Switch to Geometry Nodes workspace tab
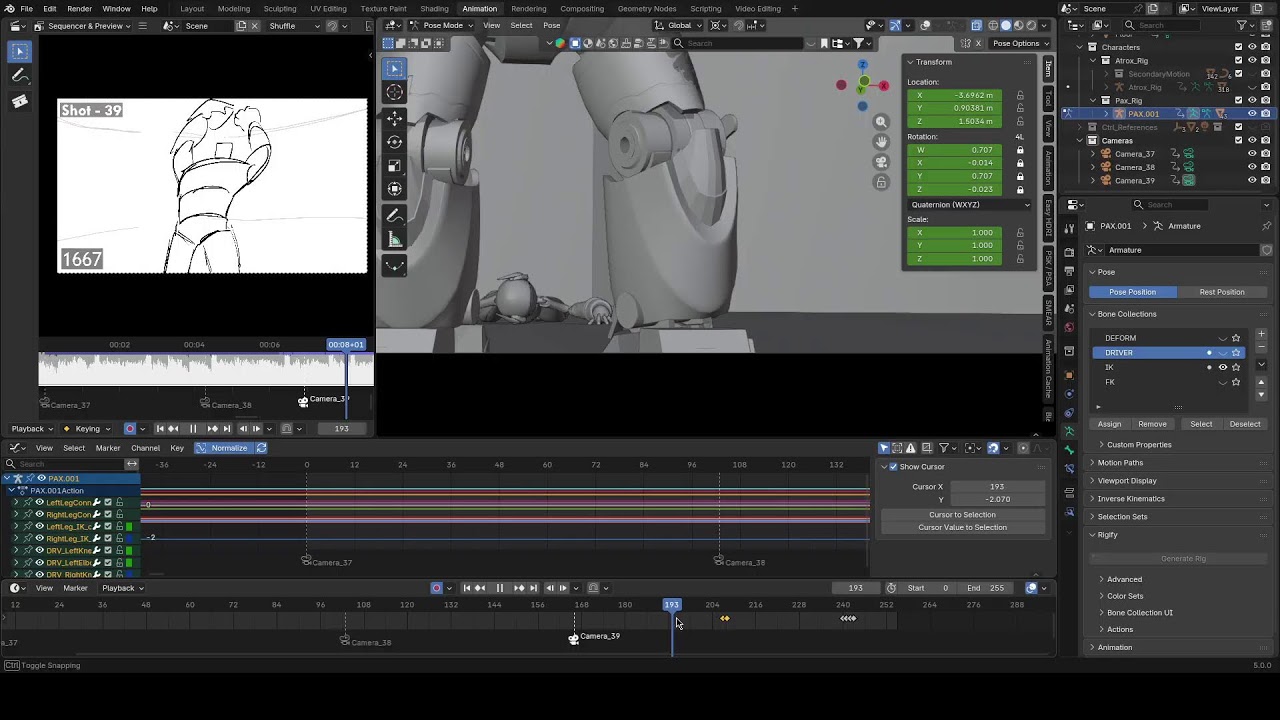This screenshot has width=1280, height=720. click(x=646, y=8)
